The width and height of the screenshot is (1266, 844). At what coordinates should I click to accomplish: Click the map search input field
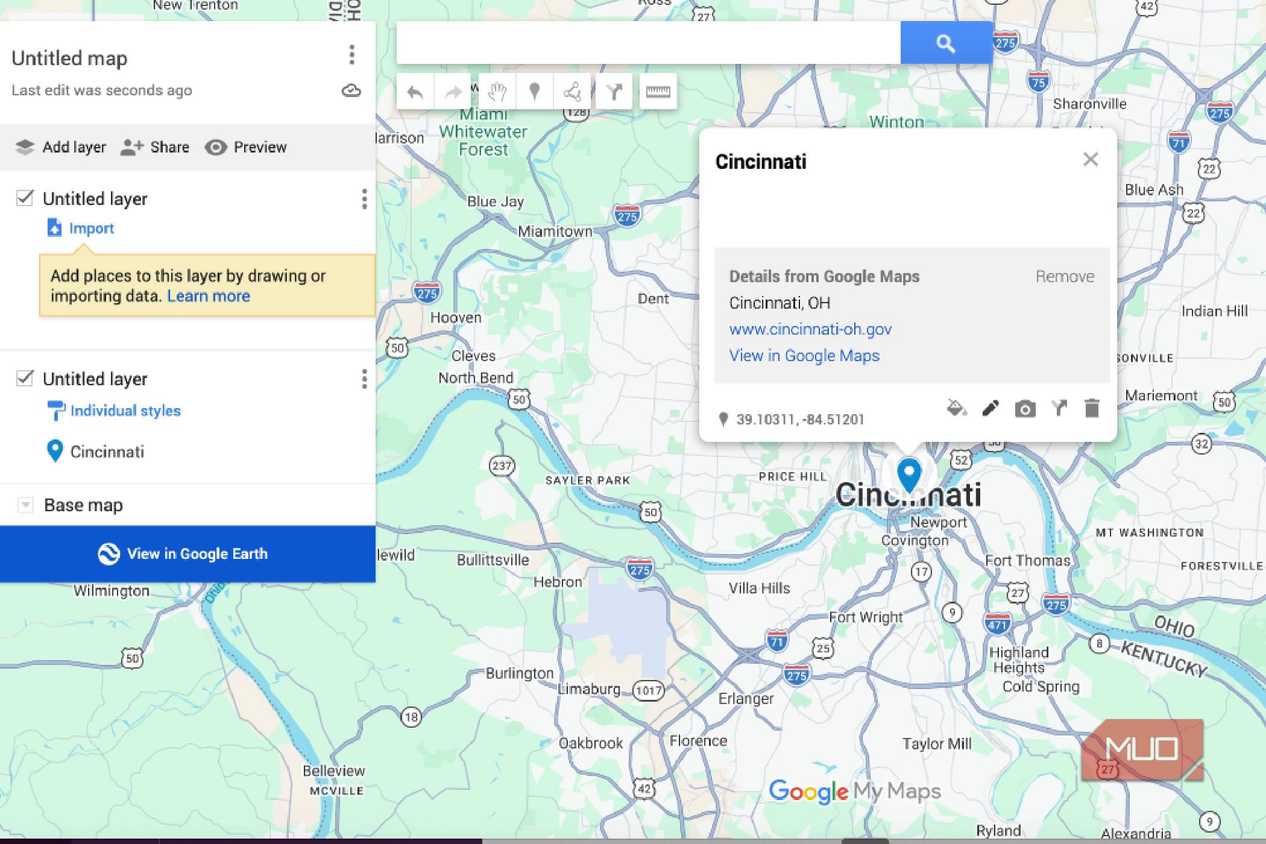[x=649, y=43]
